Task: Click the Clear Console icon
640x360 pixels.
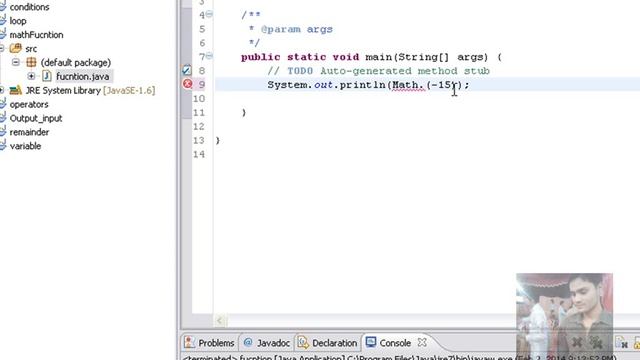Action: (621, 343)
